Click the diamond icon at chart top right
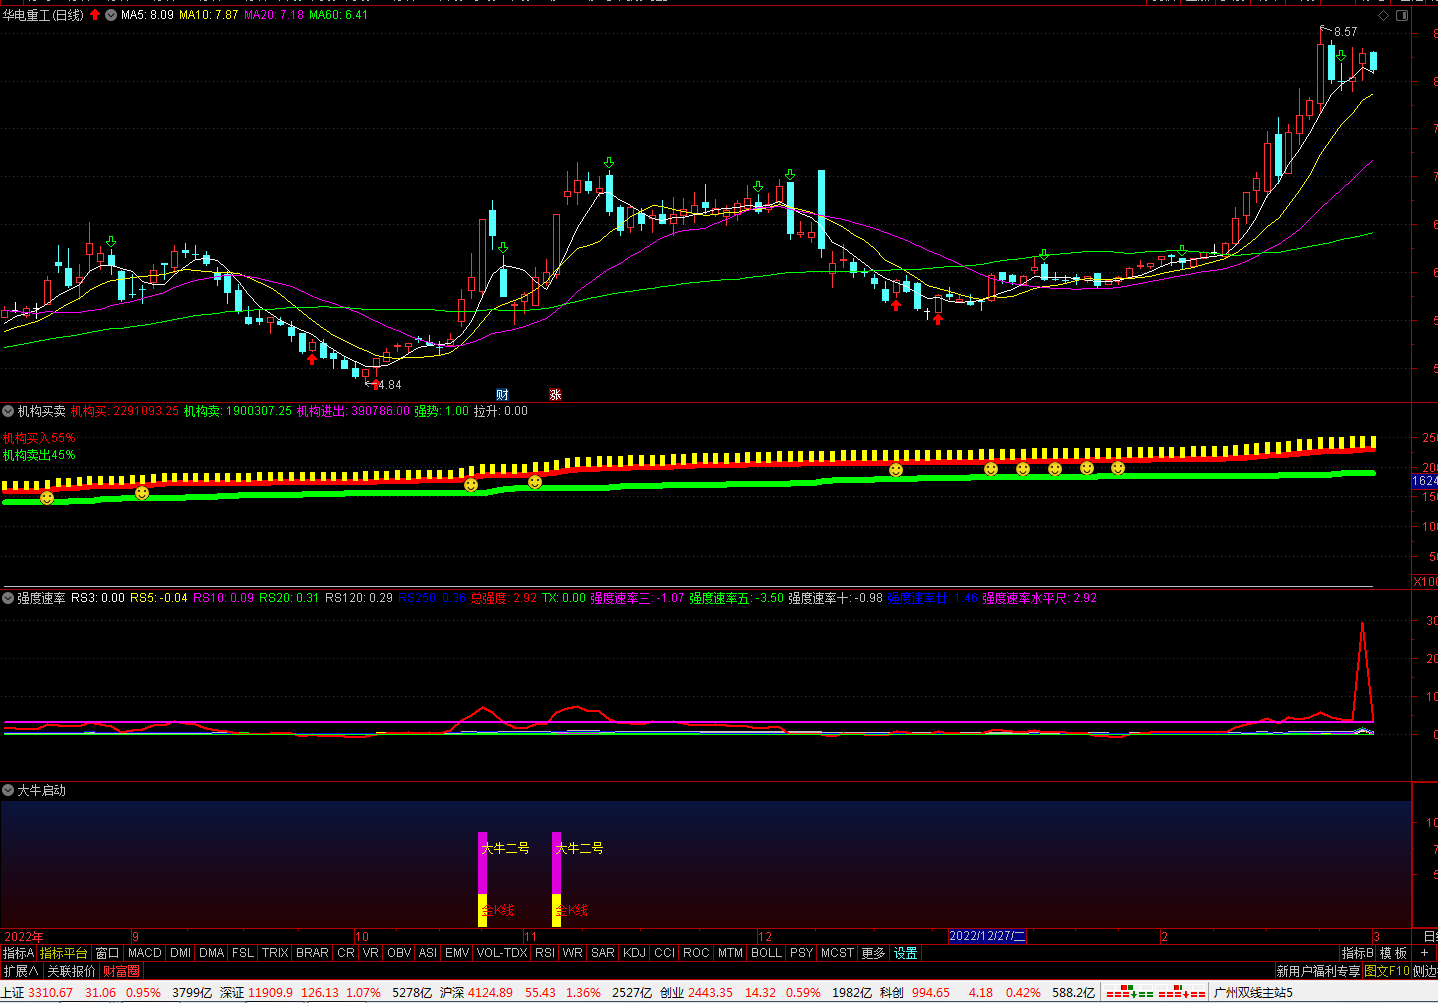The image size is (1438, 1003). (x=1384, y=15)
